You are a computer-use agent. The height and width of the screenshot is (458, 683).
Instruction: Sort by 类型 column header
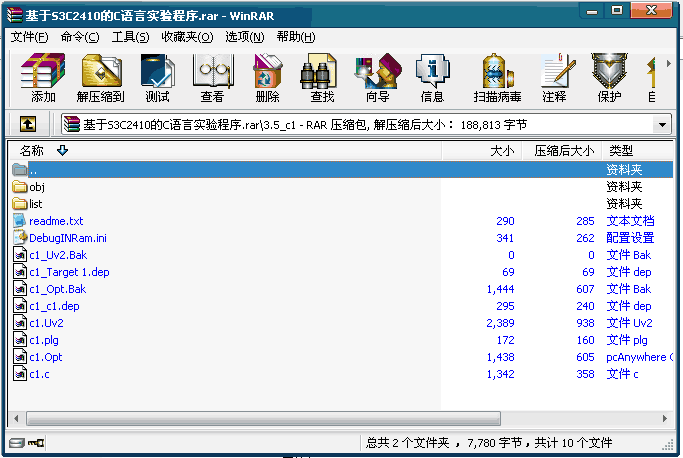pos(637,151)
